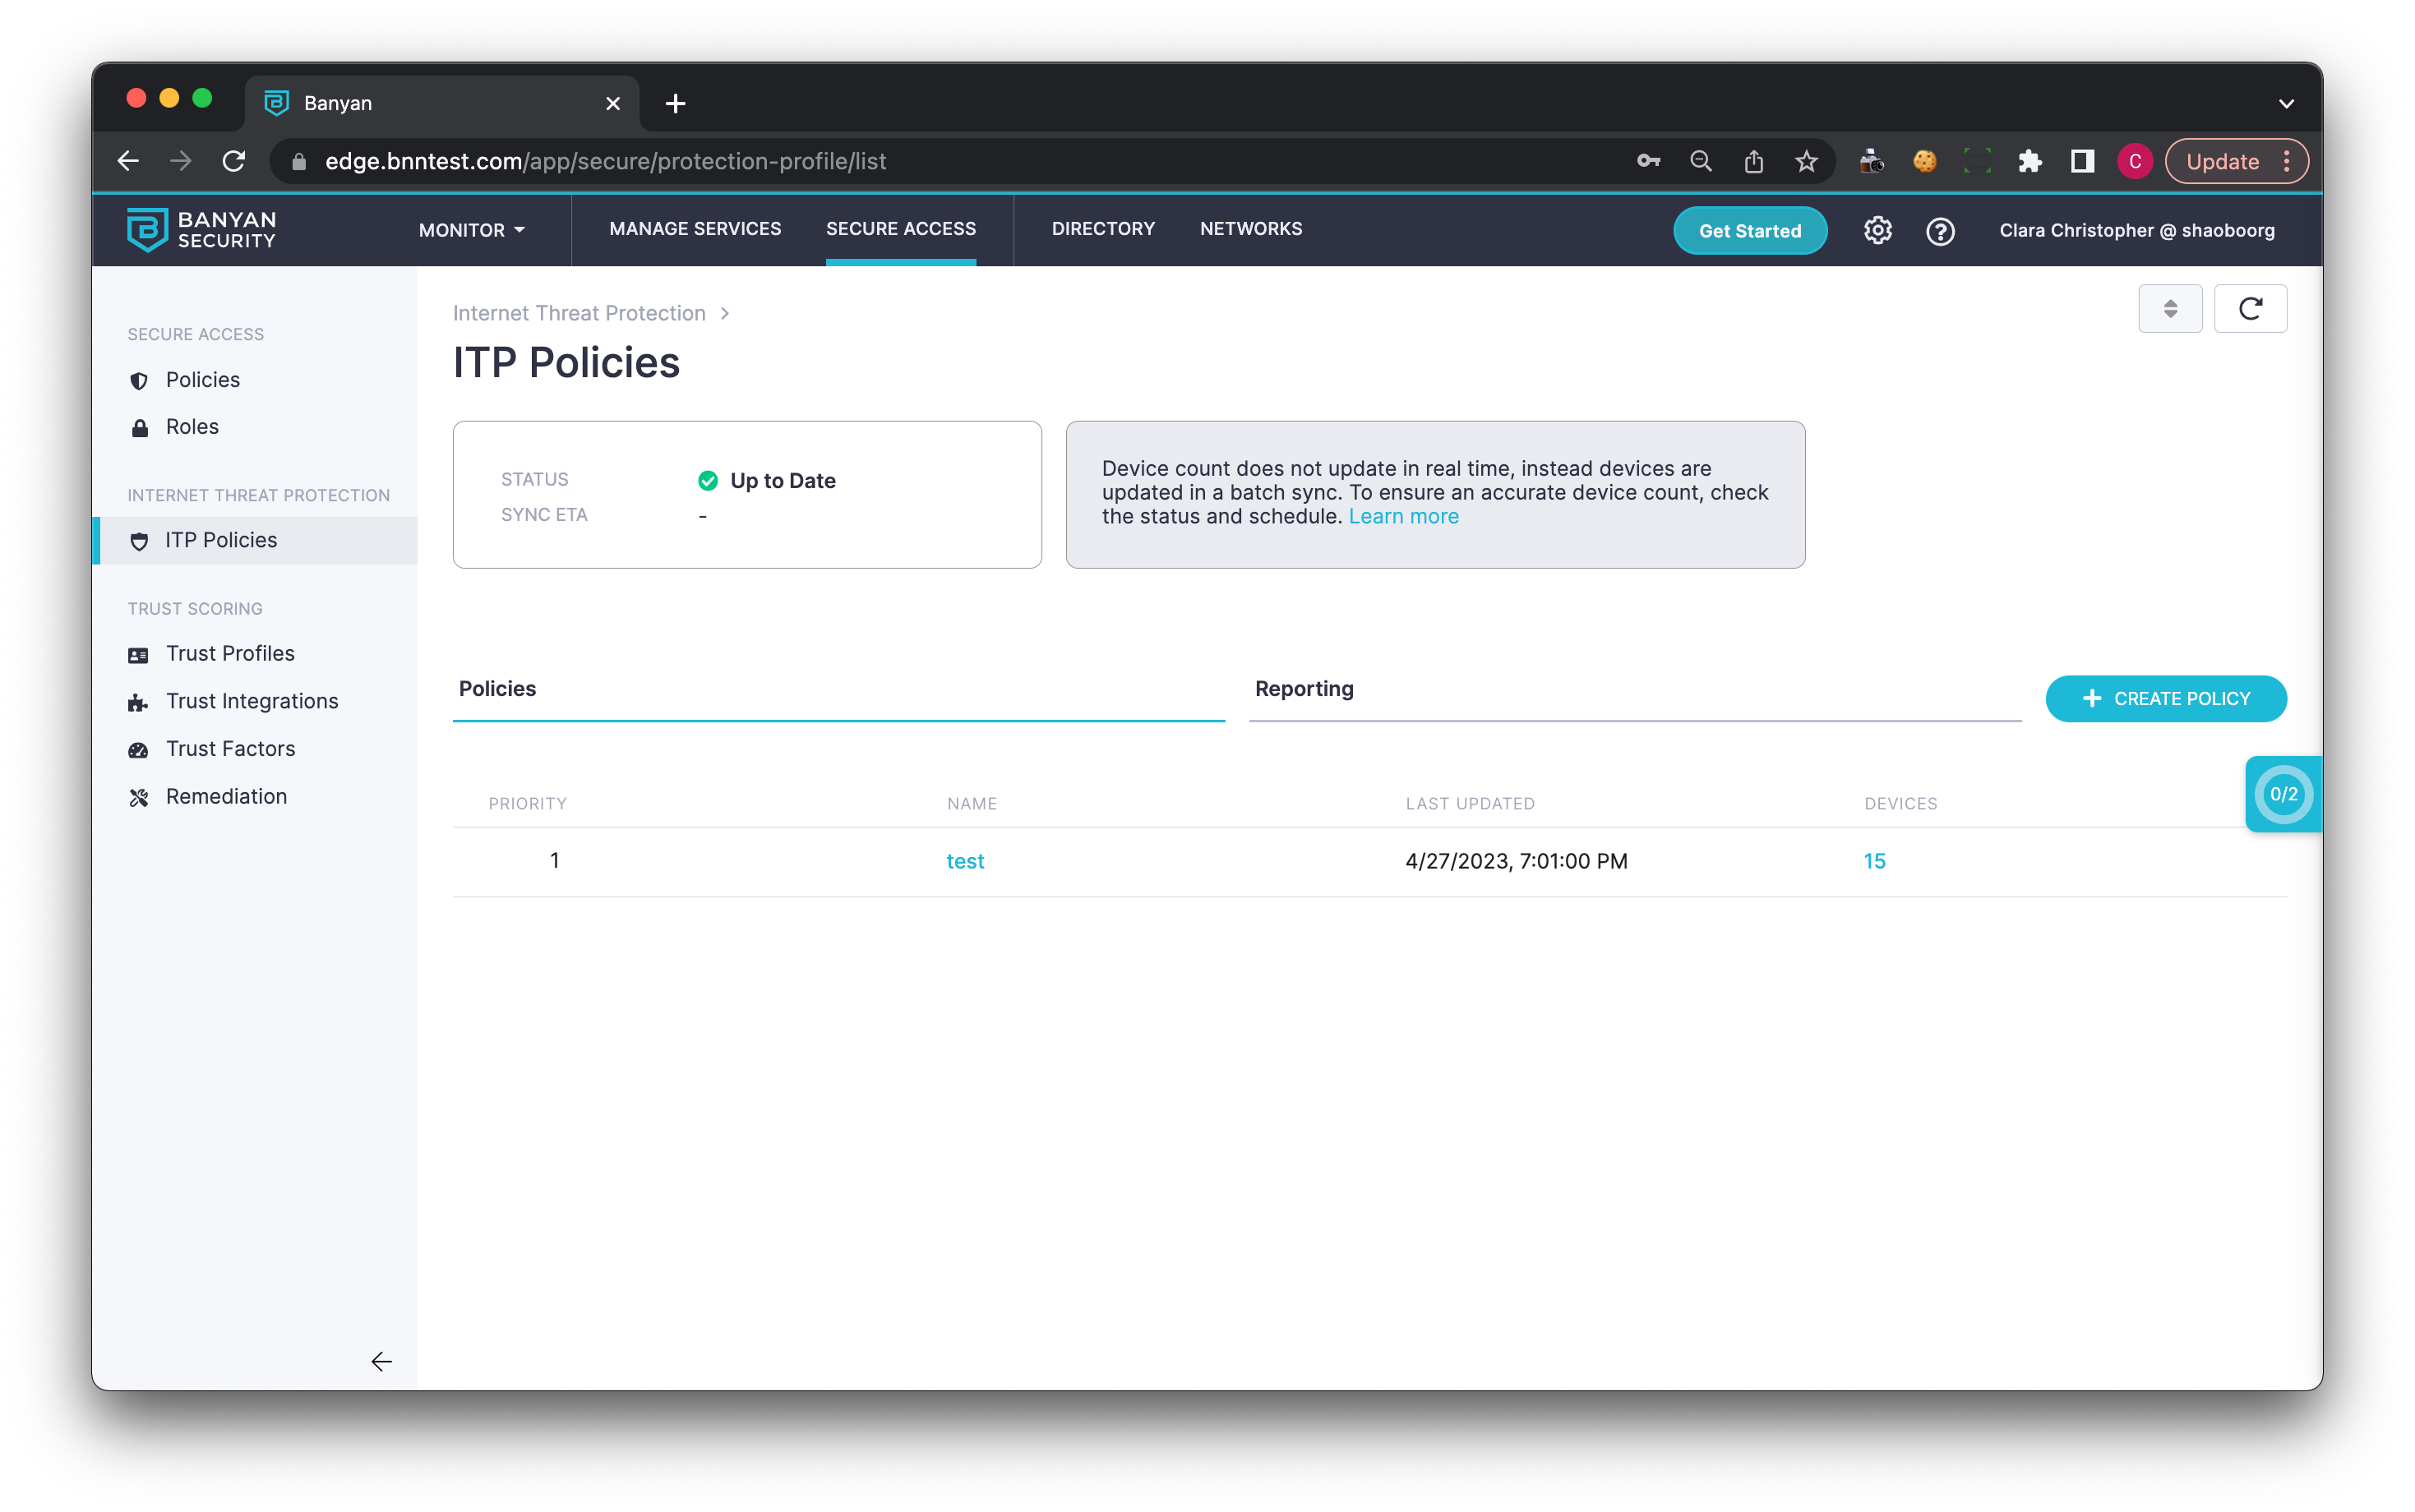Open a new browser tab
The height and width of the screenshot is (1512, 2415).
[x=675, y=103]
